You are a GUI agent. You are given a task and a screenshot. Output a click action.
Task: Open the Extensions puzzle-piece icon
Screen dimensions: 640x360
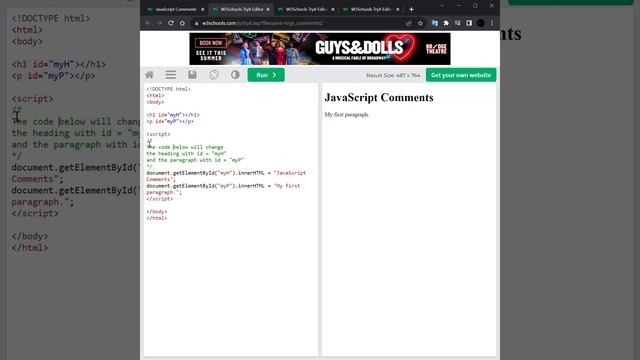click(x=446, y=23)
